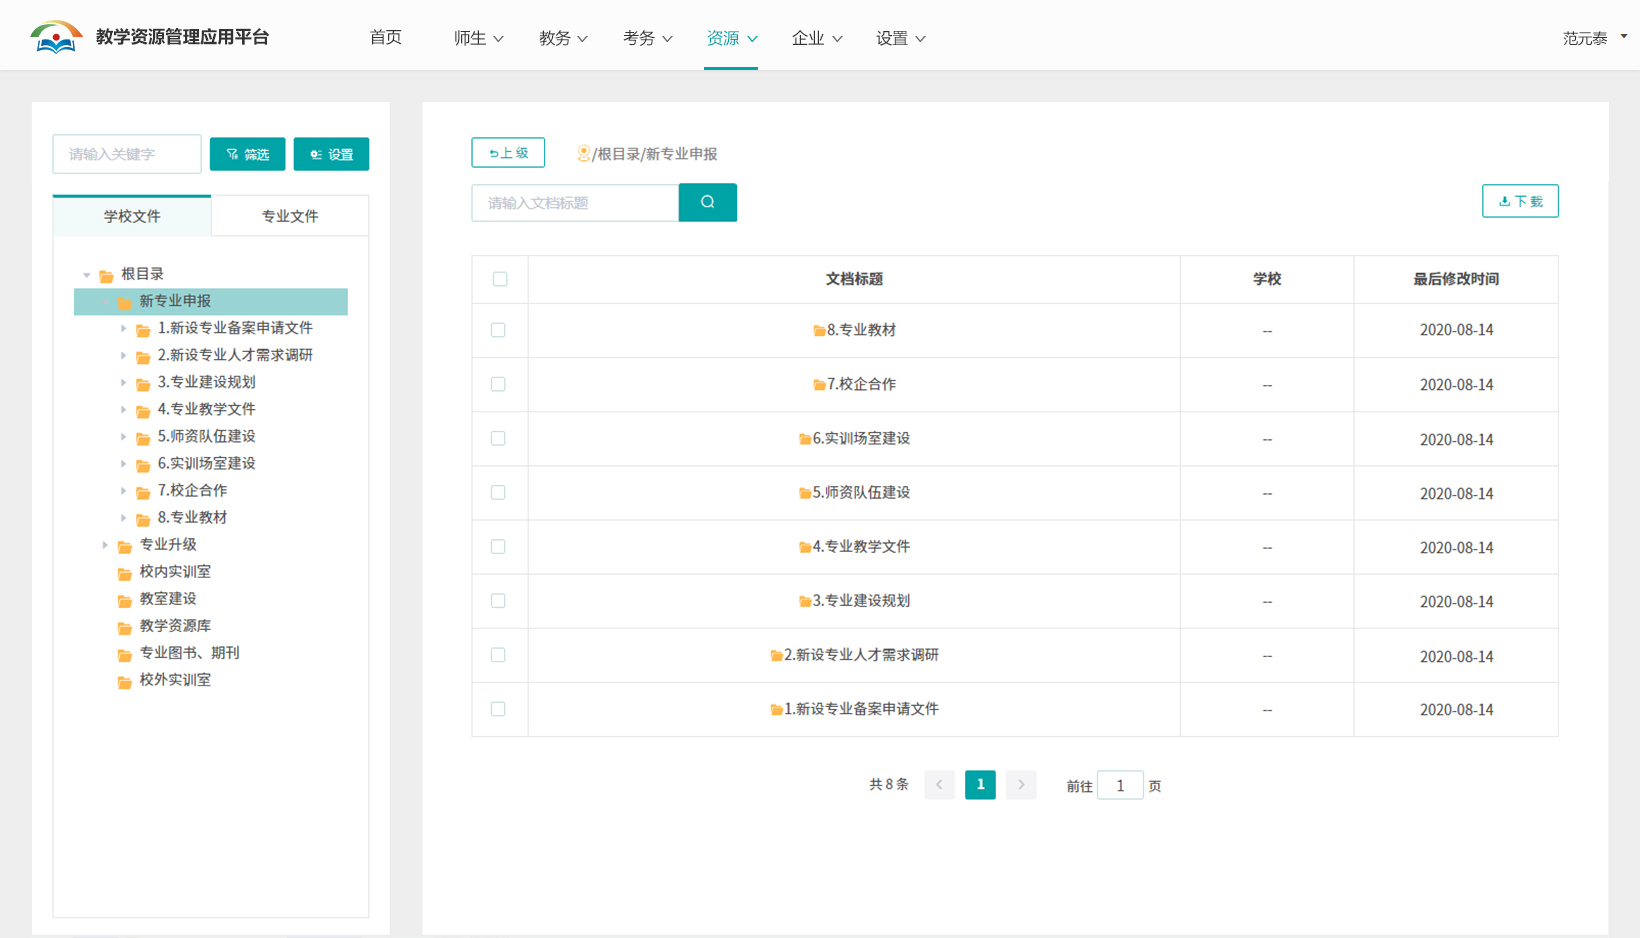Click the 上级 button to go up
The width and height of the screenshot is (1640, 938).
pyautogui.click(x=508, y=153)
